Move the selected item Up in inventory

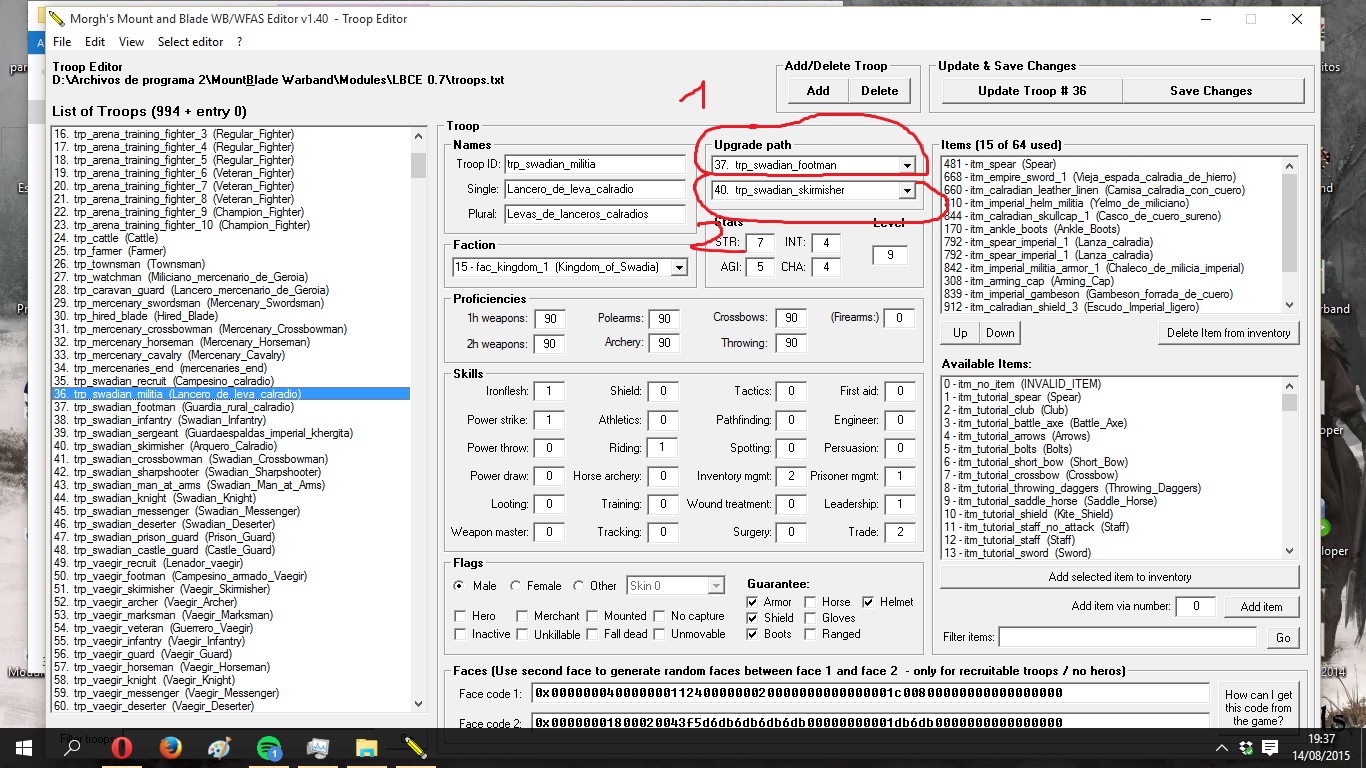coord(960,333)
